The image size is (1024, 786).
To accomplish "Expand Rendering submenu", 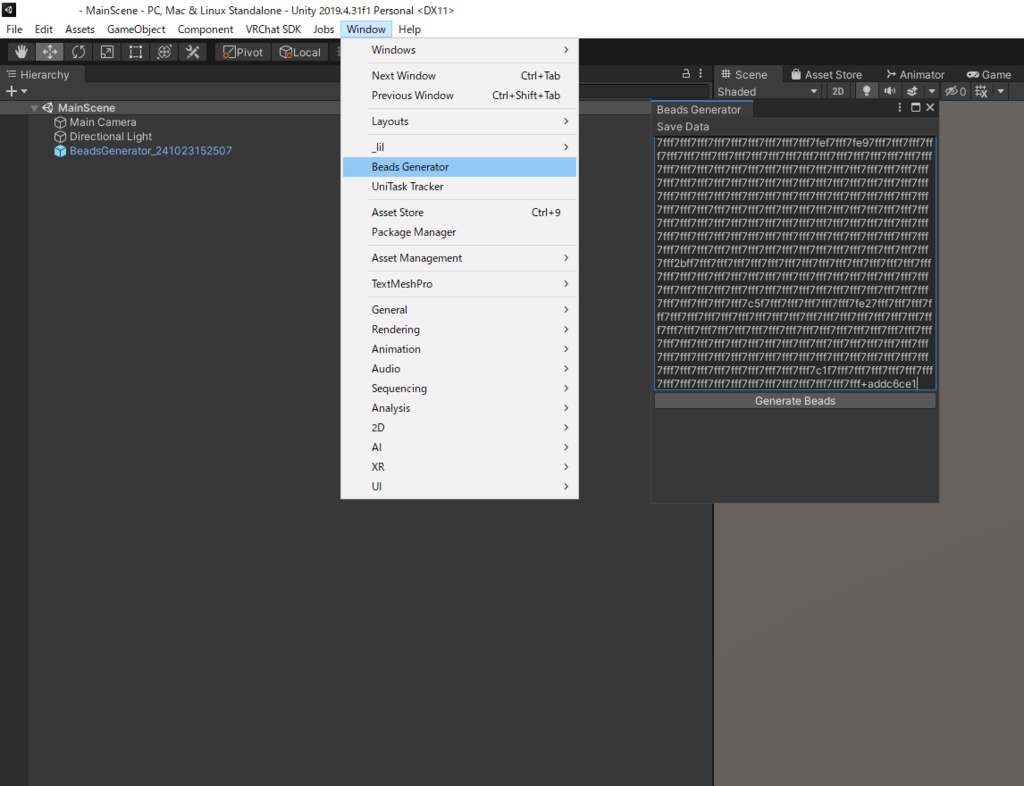I will pyautogui.click(x=460, y=330).
